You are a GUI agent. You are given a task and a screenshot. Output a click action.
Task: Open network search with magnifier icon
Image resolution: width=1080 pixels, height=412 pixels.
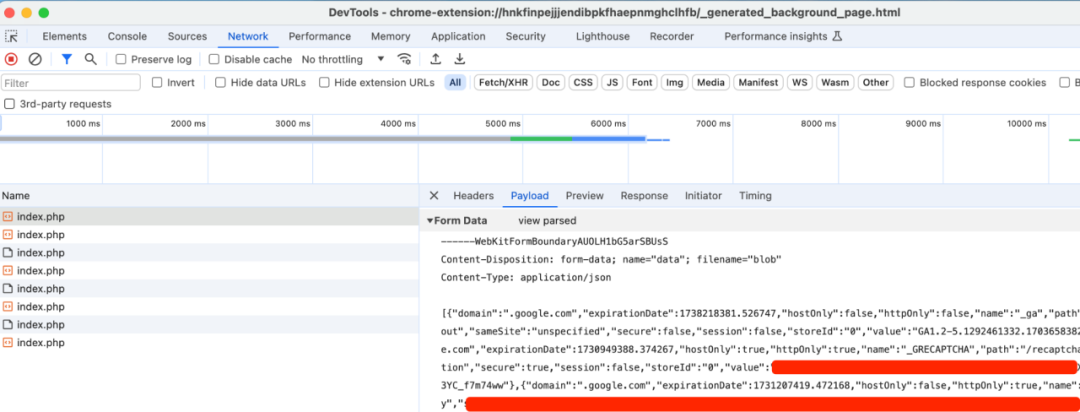(x=90, y=59)
